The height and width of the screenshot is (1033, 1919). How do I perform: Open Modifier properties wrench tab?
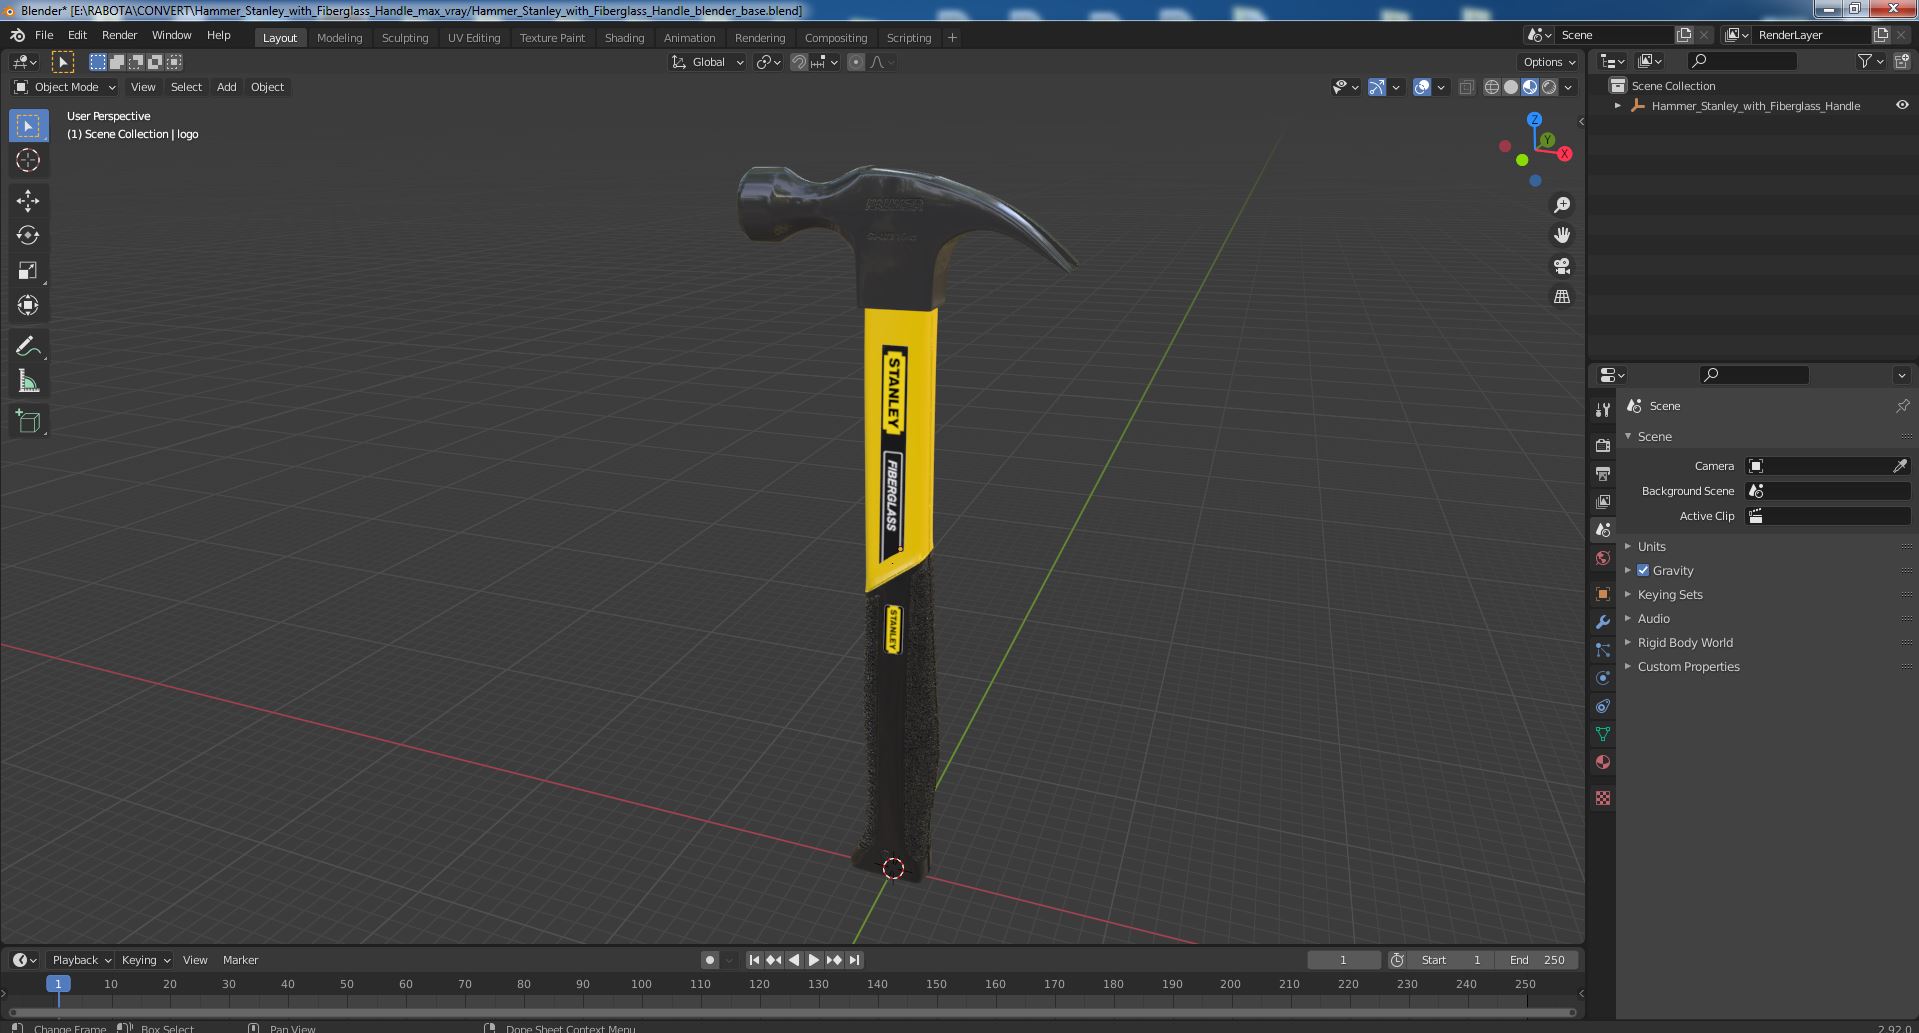pyautogui.click(x=1603, y=622)
